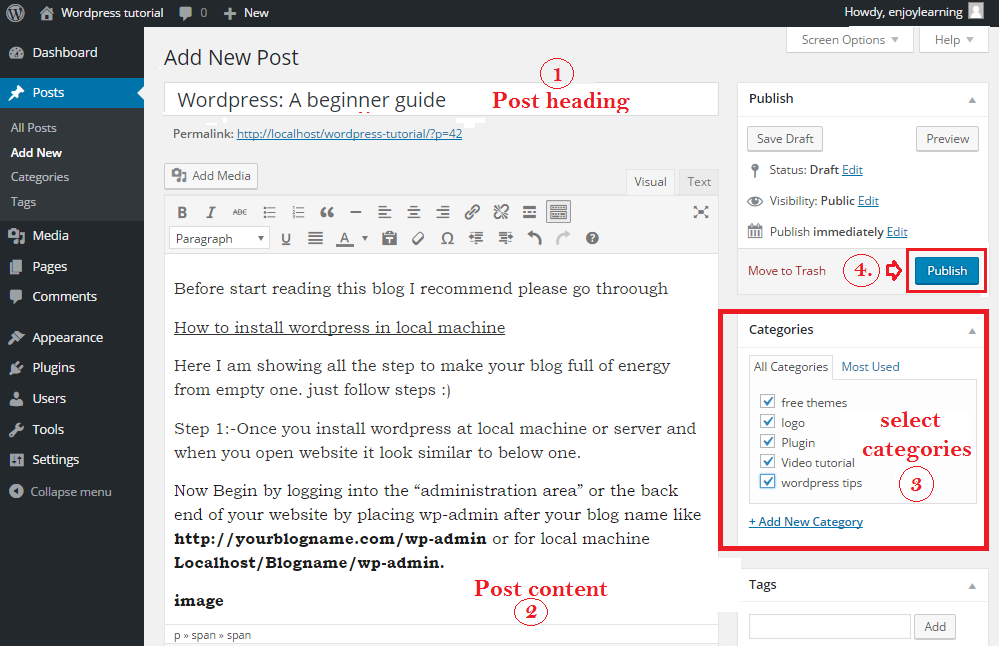This screenshot has width=999, height=646.
Task: Redo the last edit
Action: (x=563, y=238)
